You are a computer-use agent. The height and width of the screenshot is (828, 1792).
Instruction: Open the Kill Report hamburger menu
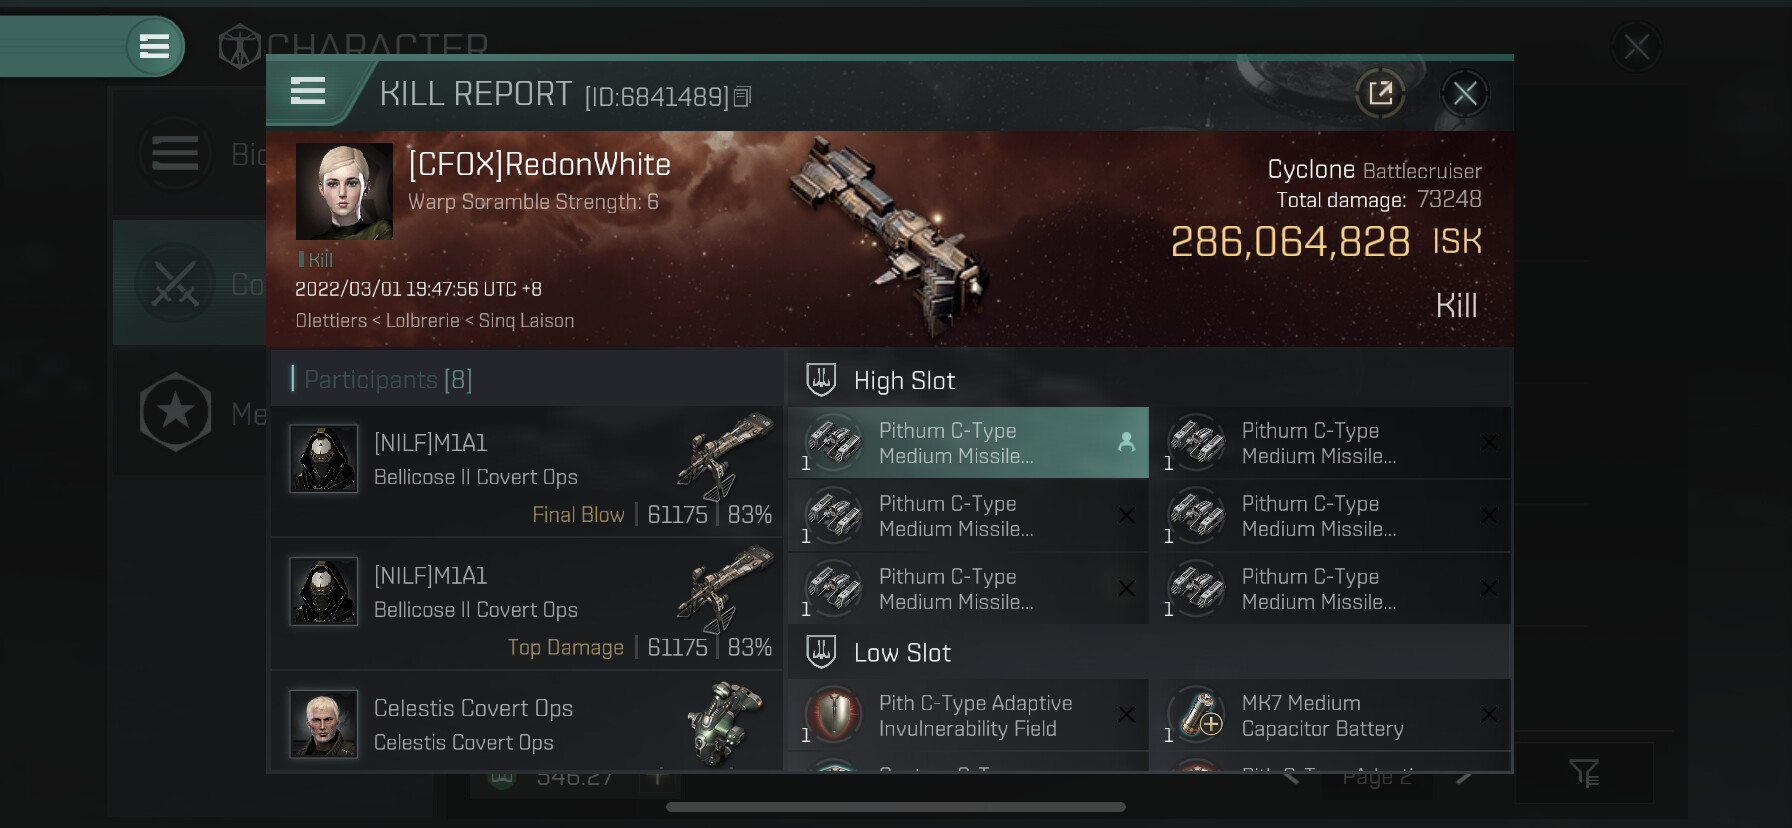[308, 92]
